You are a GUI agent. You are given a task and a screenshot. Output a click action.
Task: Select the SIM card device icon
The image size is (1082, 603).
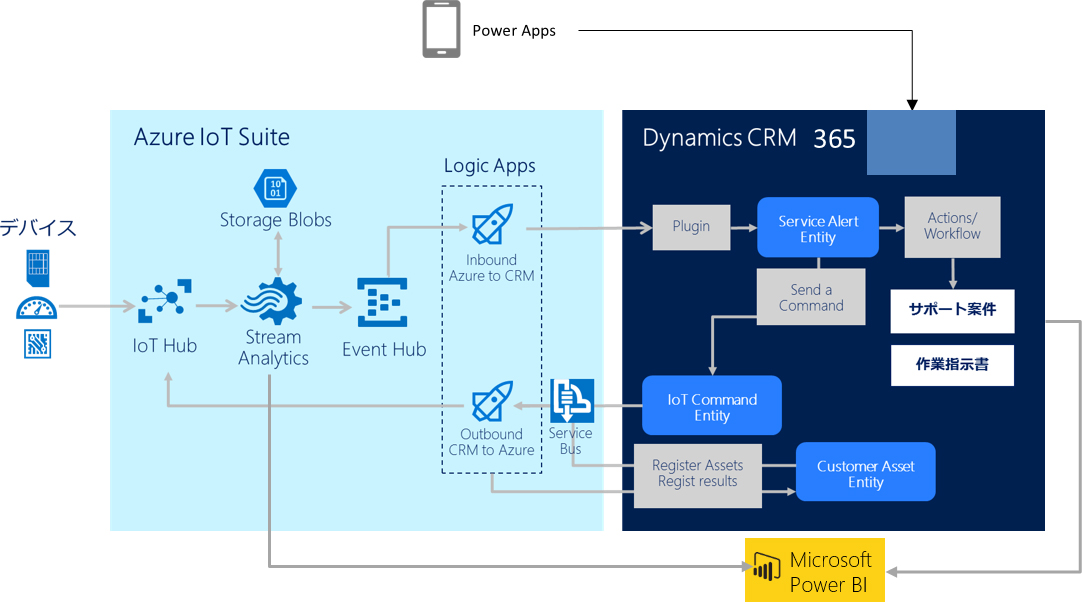[x=38, y=268]
